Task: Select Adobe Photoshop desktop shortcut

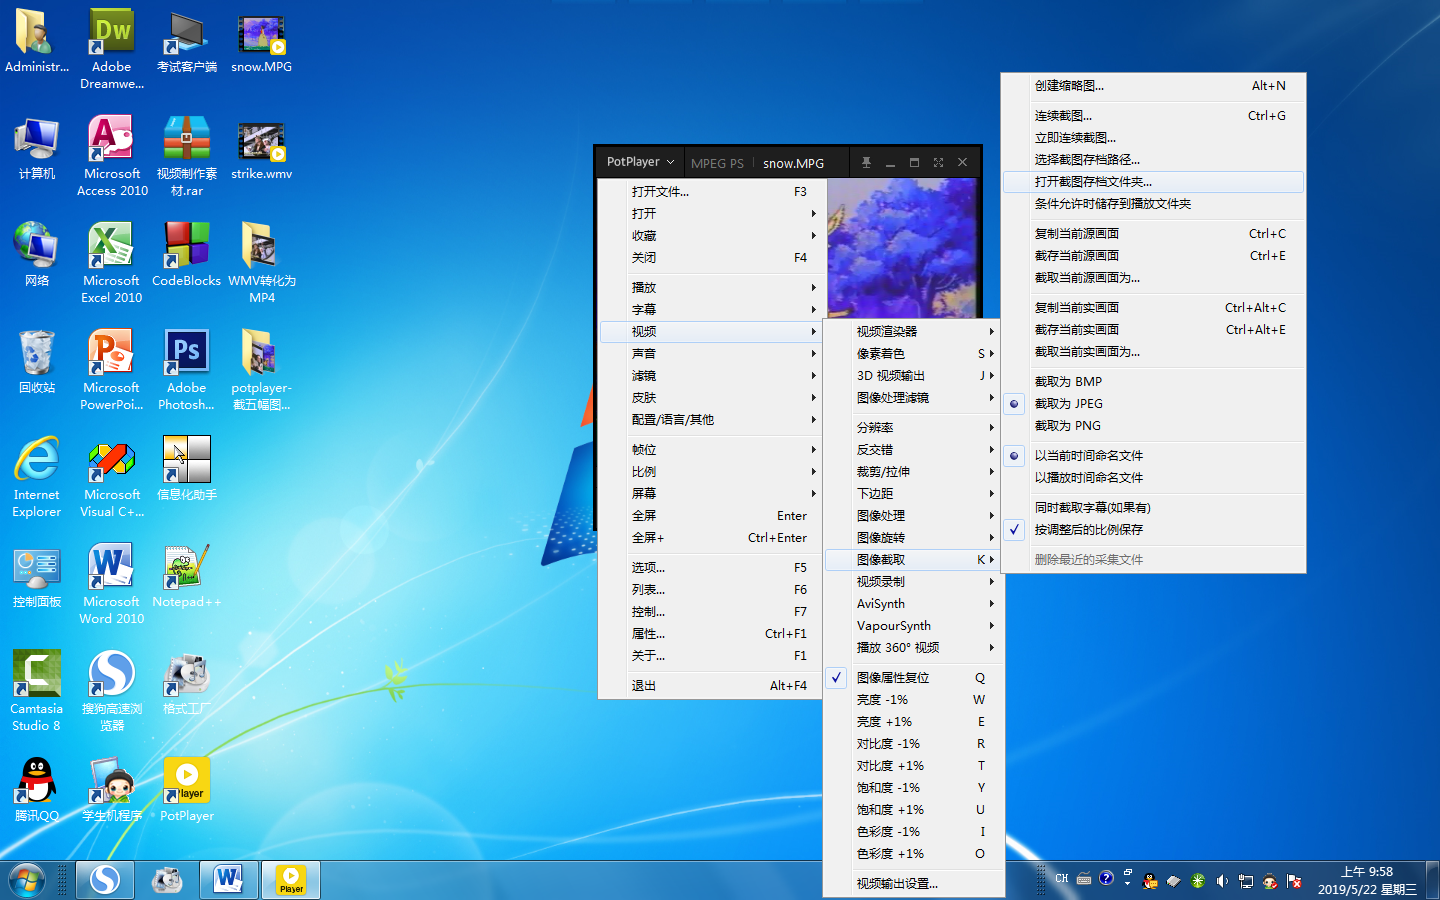Action: 187,370
